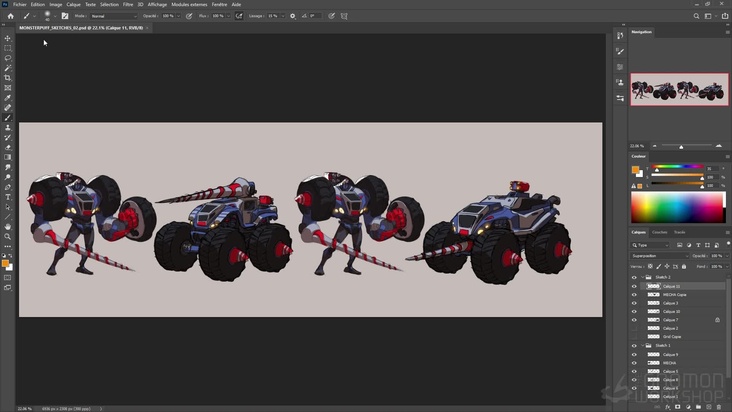Viewport: 732px width, 412px height.
Task: Switch to the Tracés tab
Action: (680, 232)
